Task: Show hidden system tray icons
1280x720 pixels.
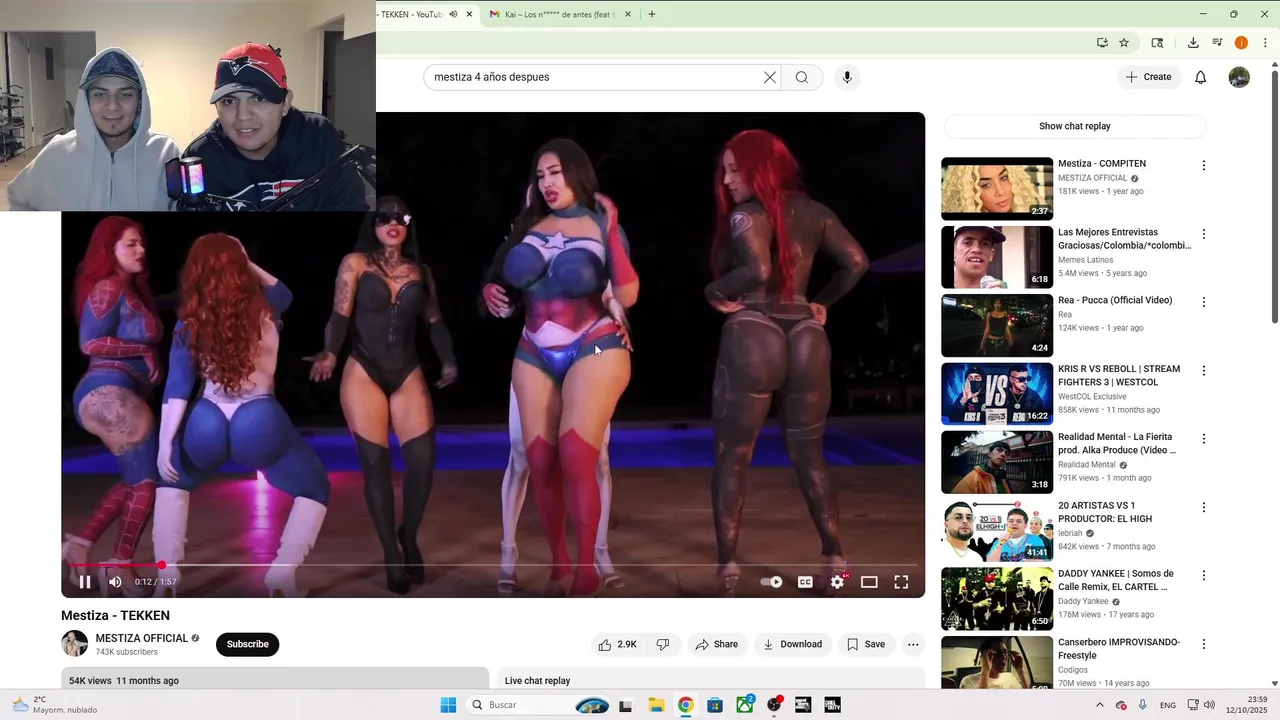Action: (1100, 705)
